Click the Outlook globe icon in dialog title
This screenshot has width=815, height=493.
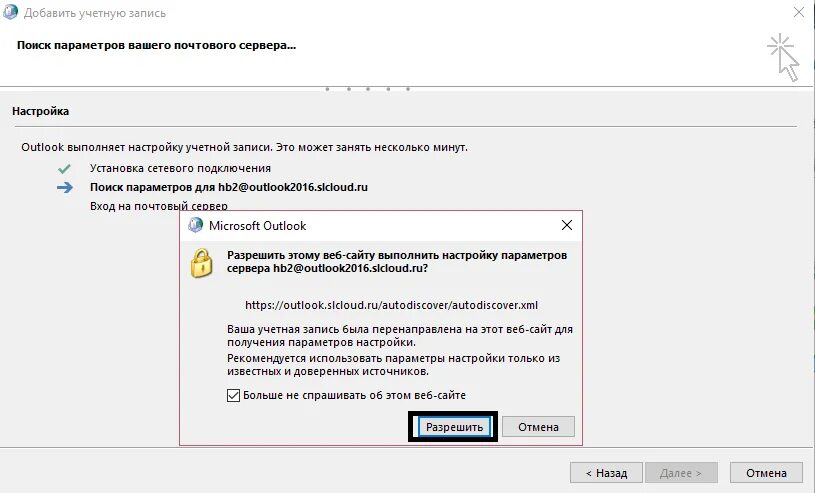click(x=195, y=225)
